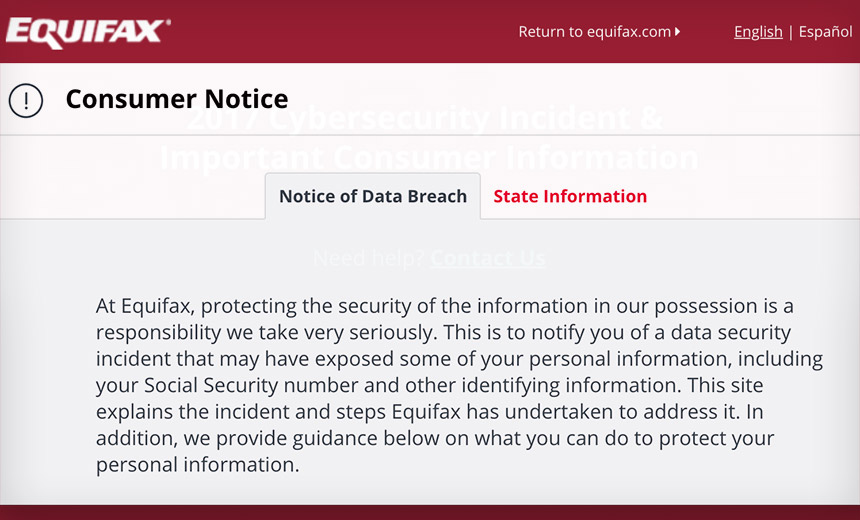Open the Return to equifax.com link
The width and height of the screenshot is (860, 520).
[594, 32]
